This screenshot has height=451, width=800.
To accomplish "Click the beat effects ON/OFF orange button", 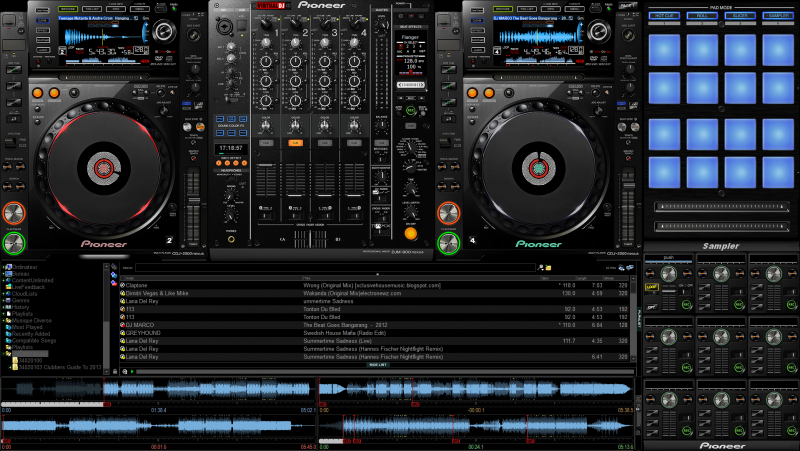I will coord(410,234).
